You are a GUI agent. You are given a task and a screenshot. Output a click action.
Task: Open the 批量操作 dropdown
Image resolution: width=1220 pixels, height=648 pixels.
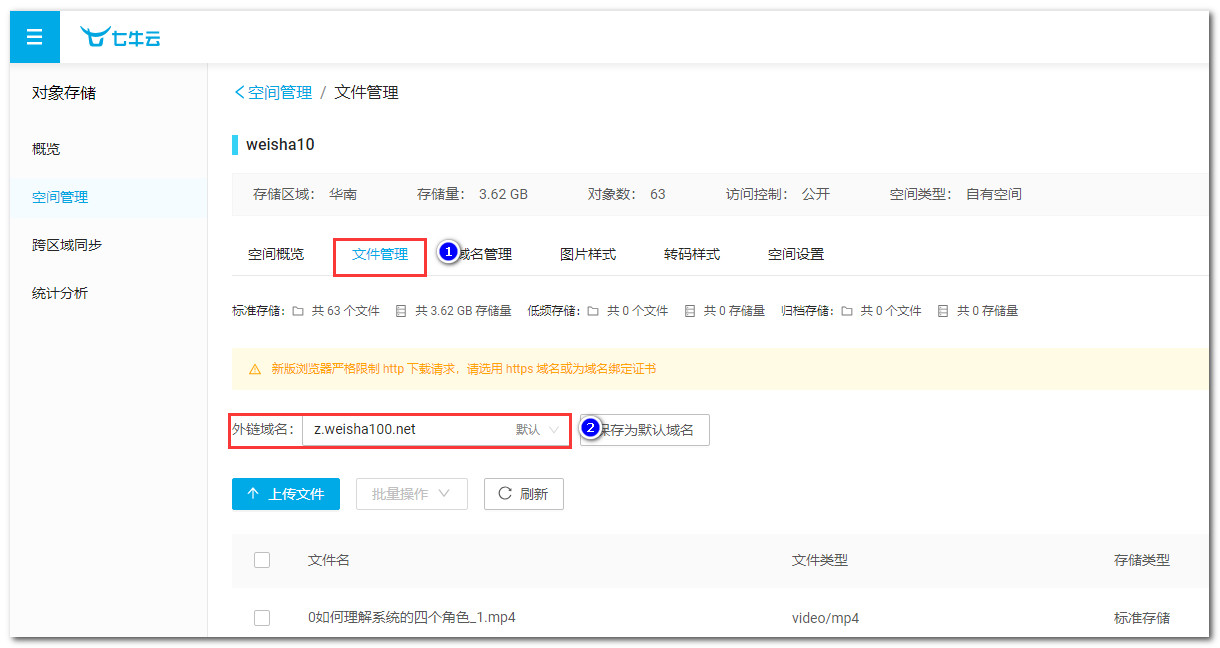click(411, 494)
